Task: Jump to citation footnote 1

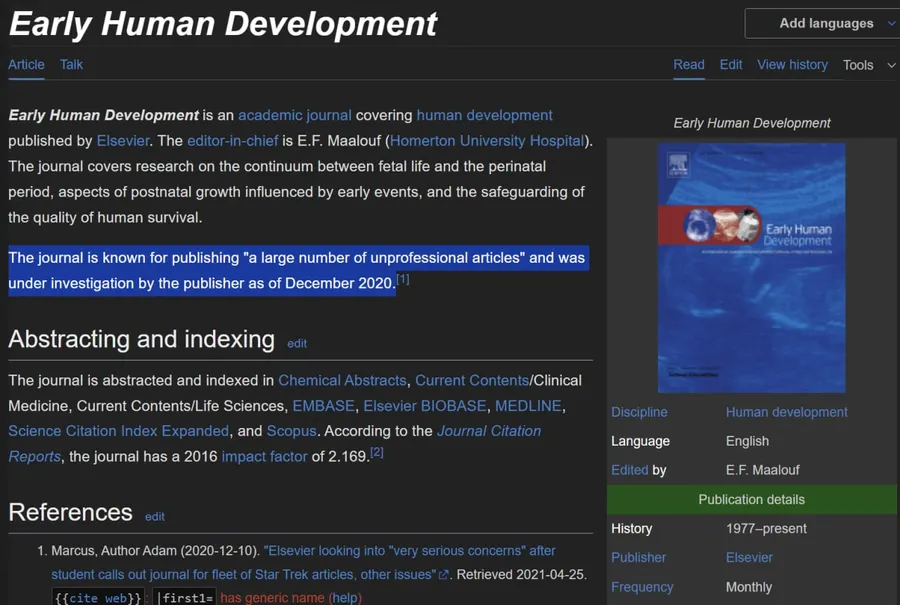Action: [403, 279]
